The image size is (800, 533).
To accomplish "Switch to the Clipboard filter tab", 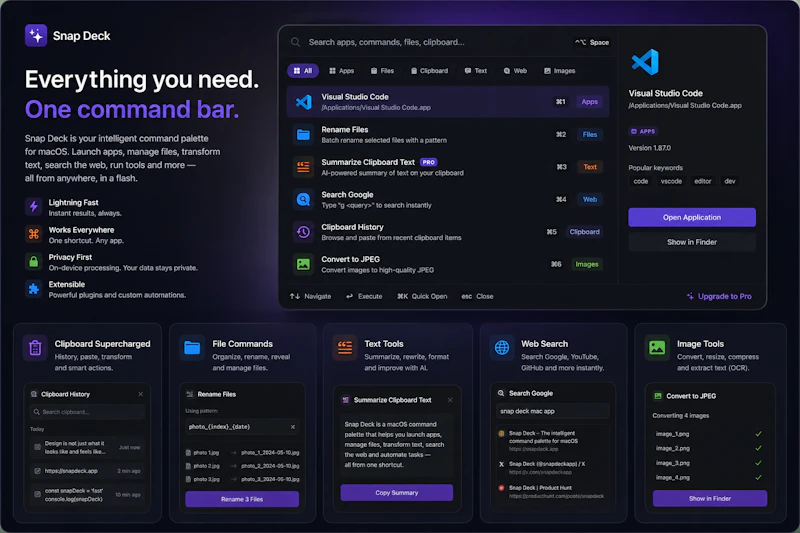I will coord(429,71).
